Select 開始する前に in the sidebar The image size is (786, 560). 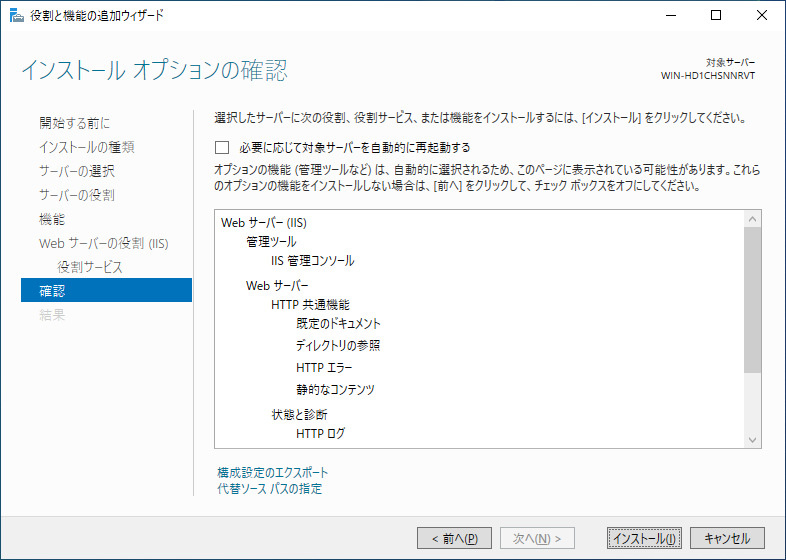[75, 123]
